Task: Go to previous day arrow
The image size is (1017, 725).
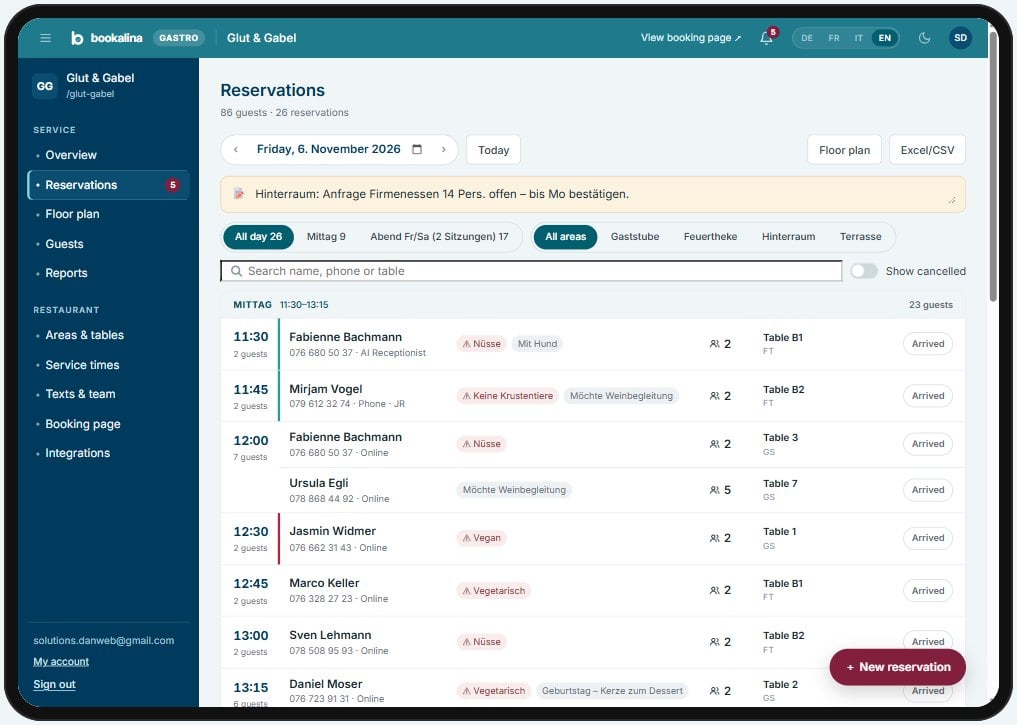Action: [x=236, y=150]
